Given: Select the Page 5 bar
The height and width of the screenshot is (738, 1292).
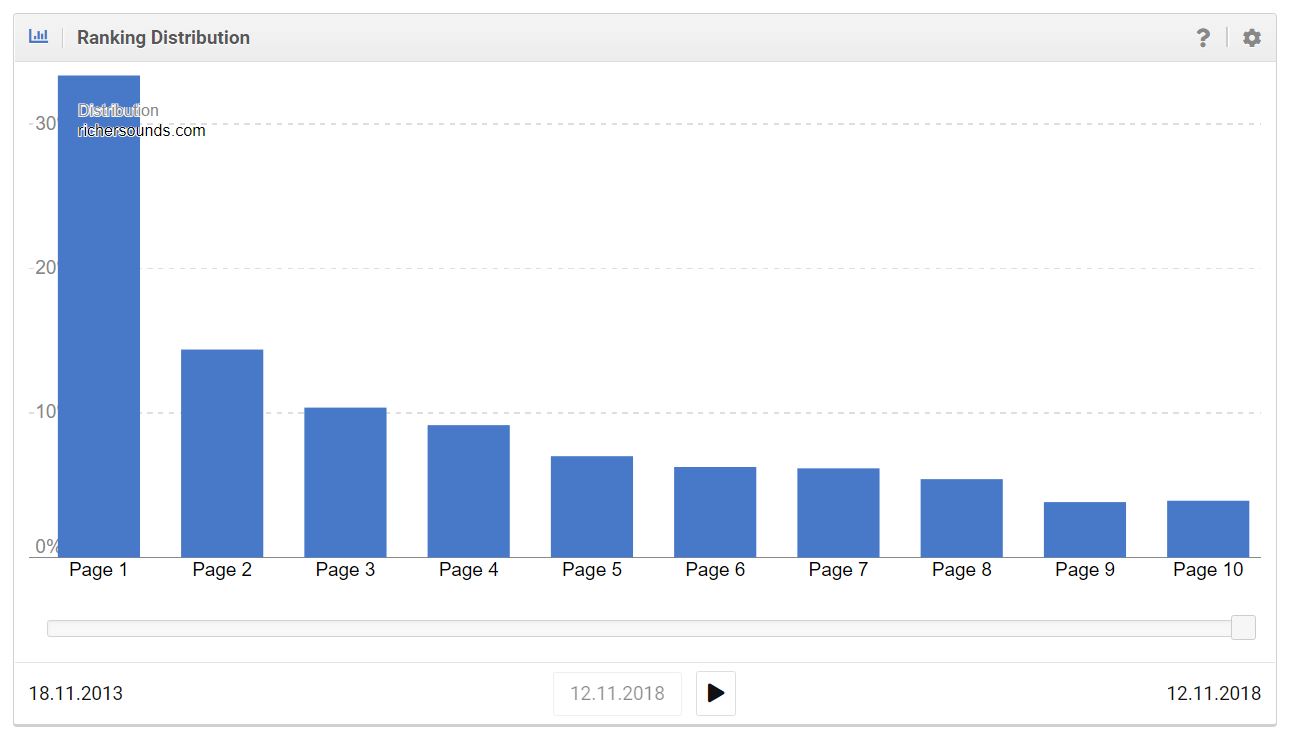Looking at the screenshot, I should 592,506.
